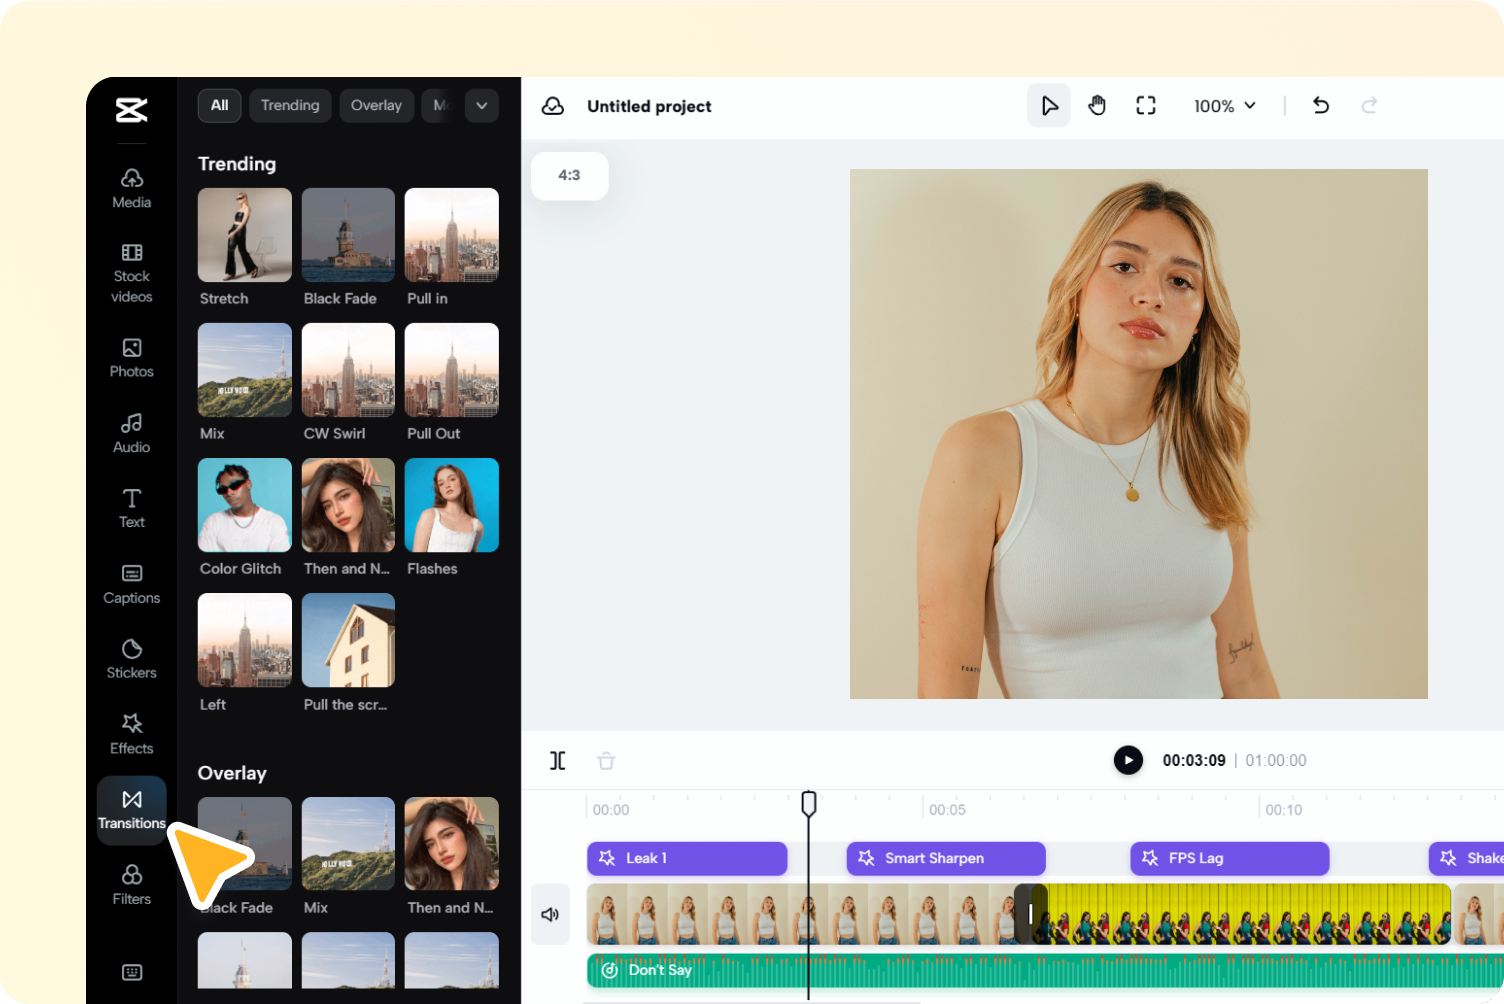The width and height of the screenshot is (1504, 1004).
Task: Click the timeline playhead handle
Action: 809,803
